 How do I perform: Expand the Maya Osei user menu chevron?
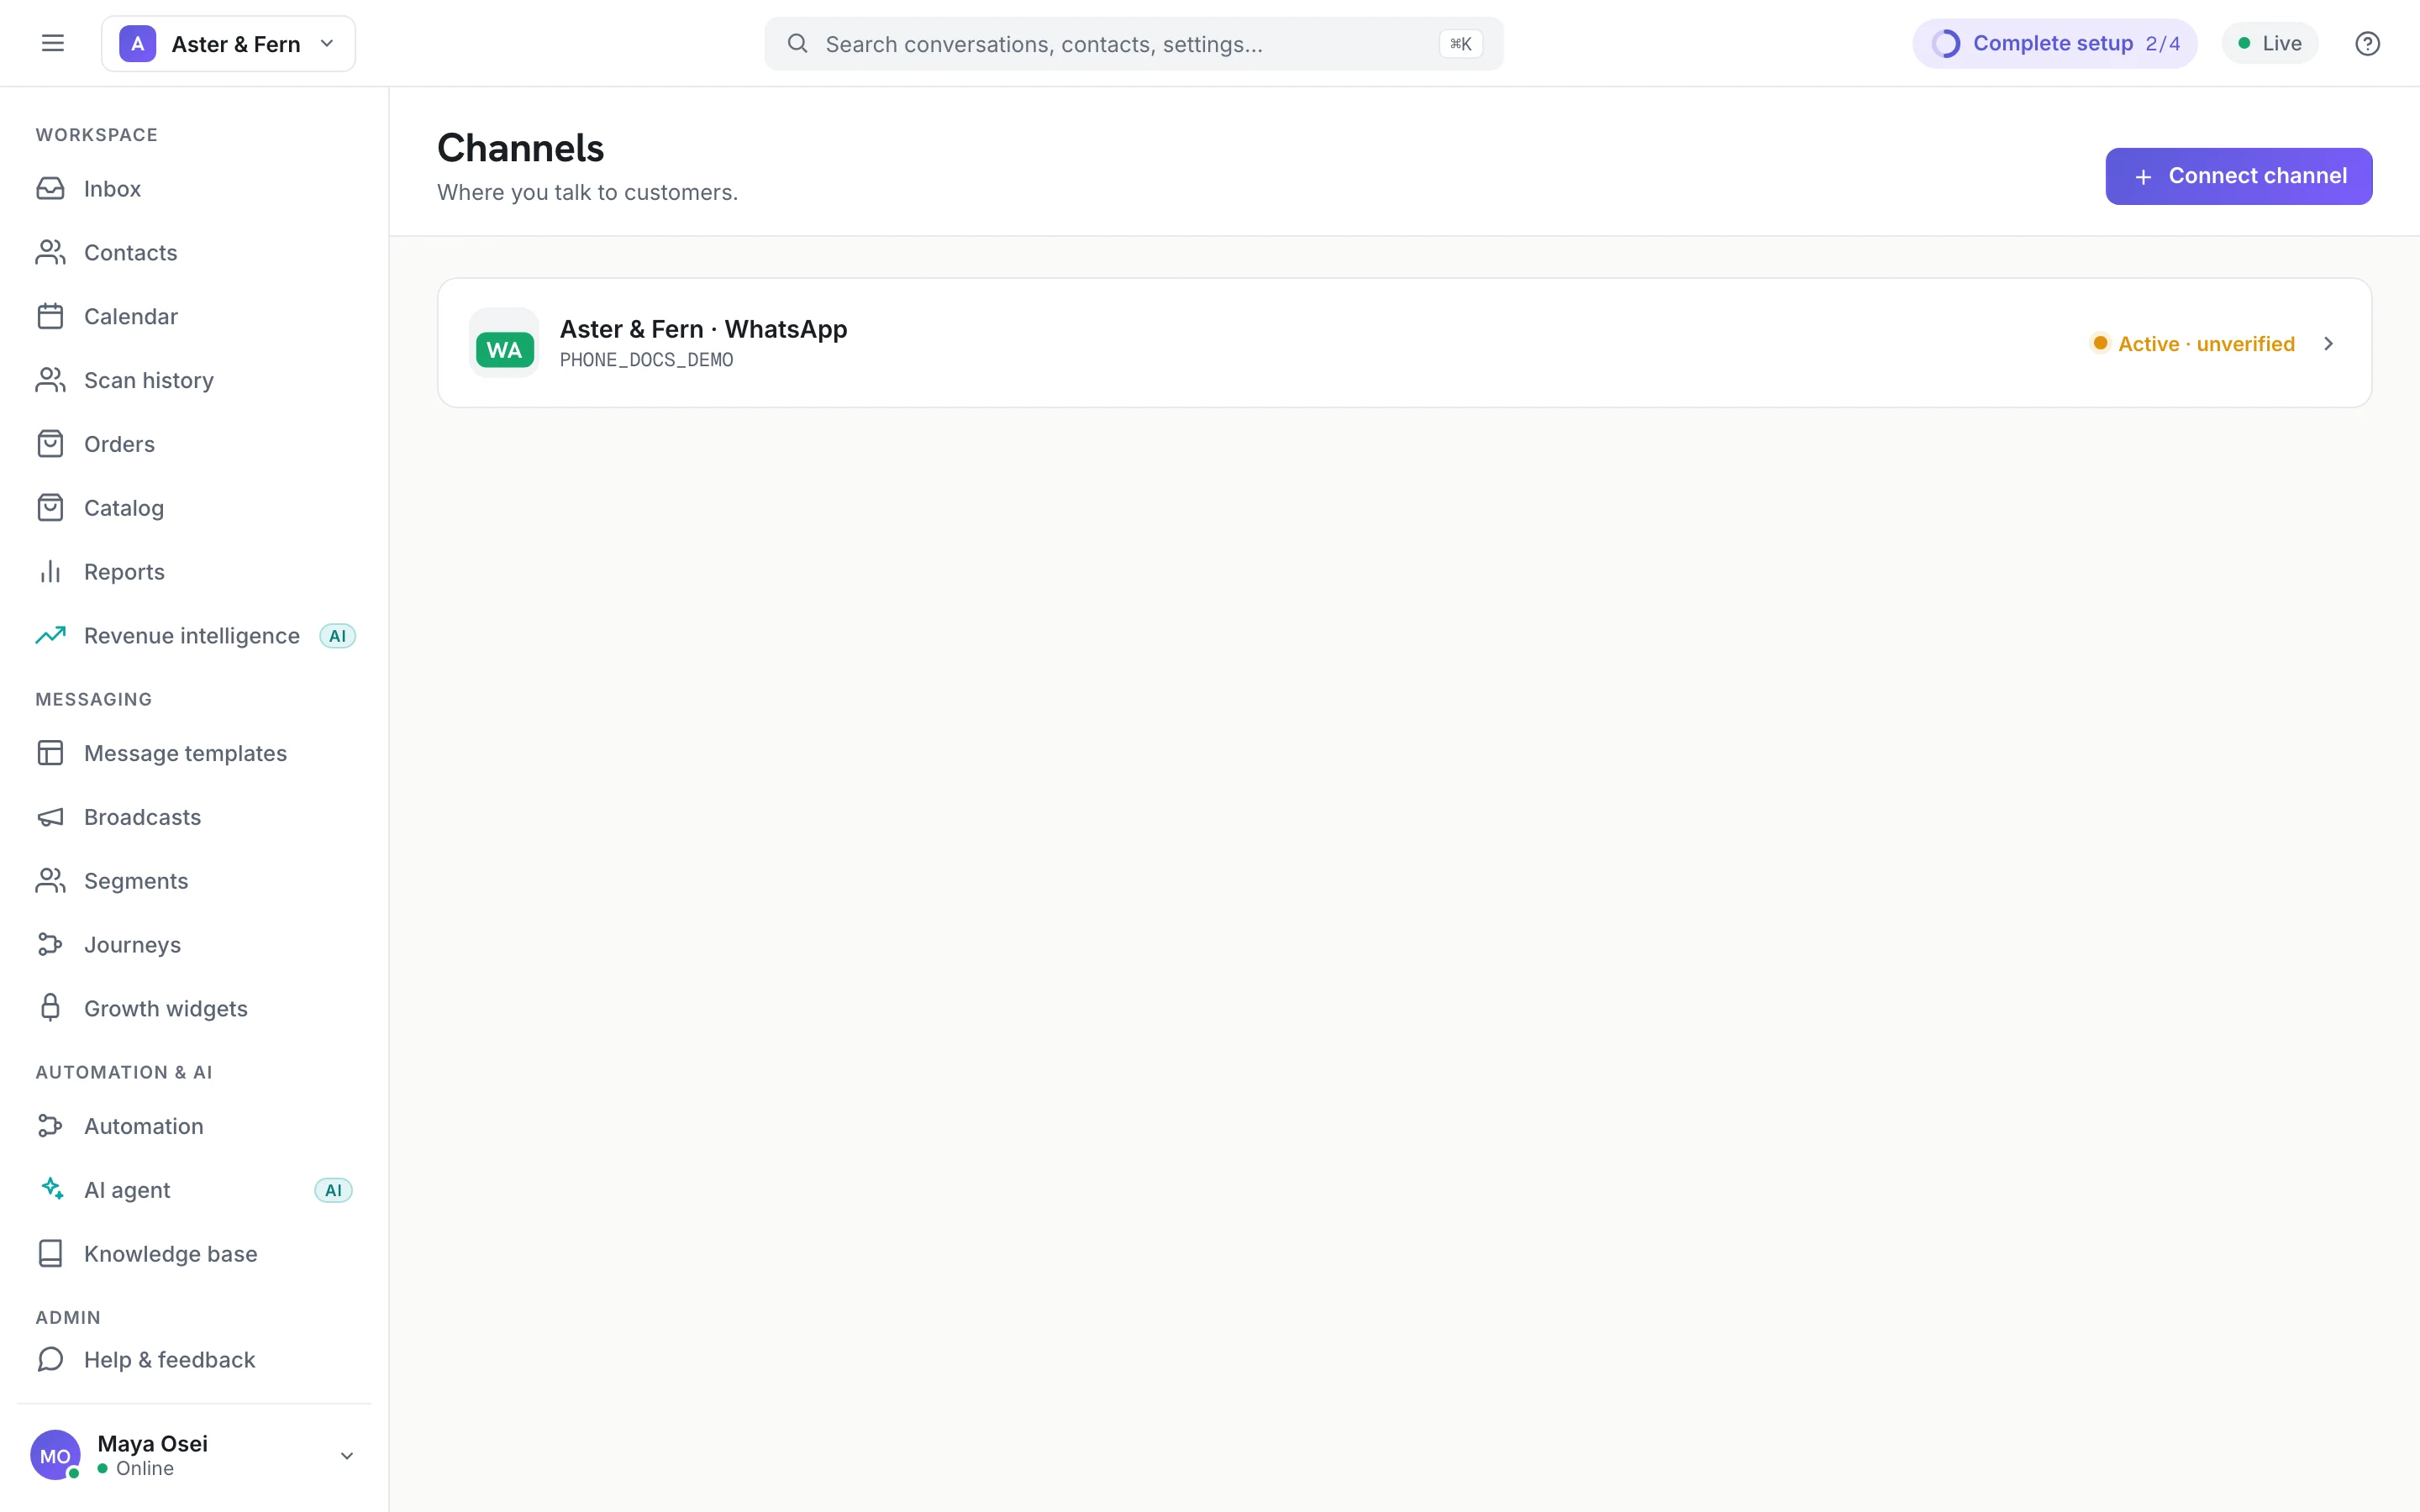pyautogui.click(x=346, y=1456)
